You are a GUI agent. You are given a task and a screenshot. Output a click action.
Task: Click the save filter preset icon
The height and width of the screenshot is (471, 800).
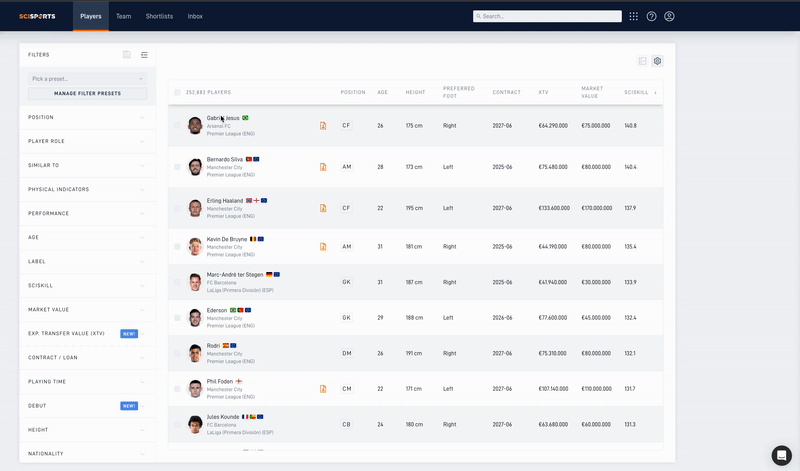tap(127, 55)
